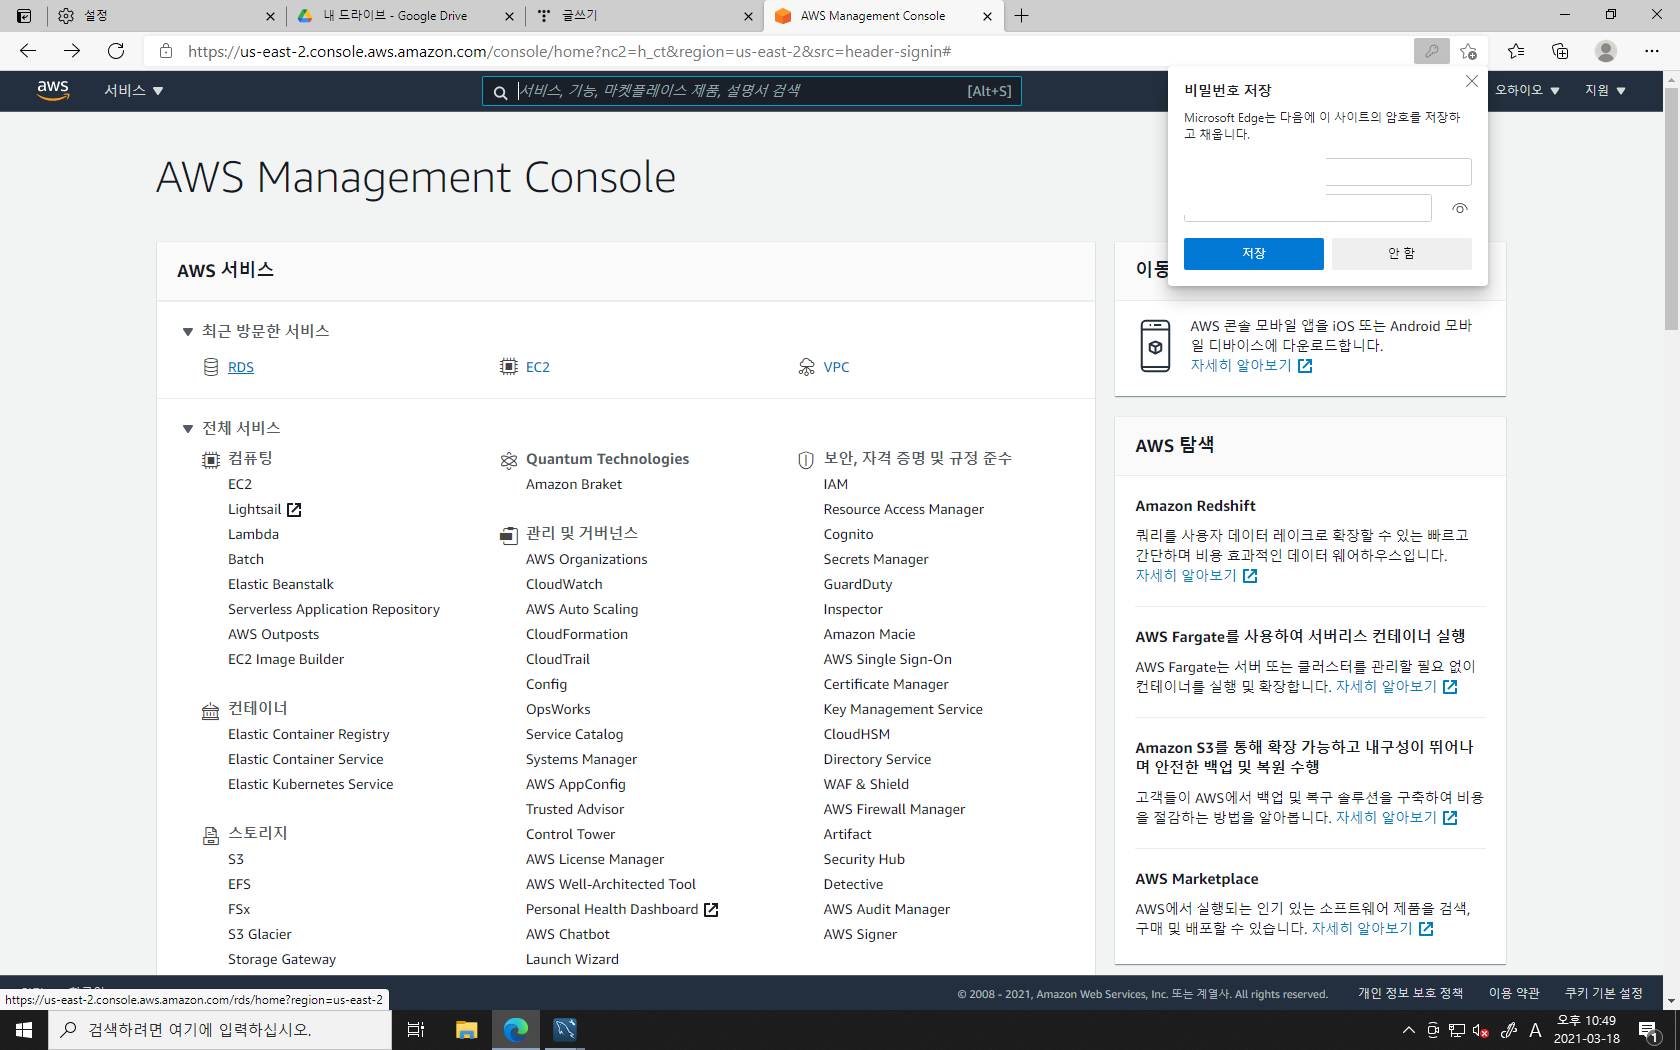Collapse the 전체 서비스 section
The width and height of the screenshot is (1680, 1050).
tap(187, 428)
